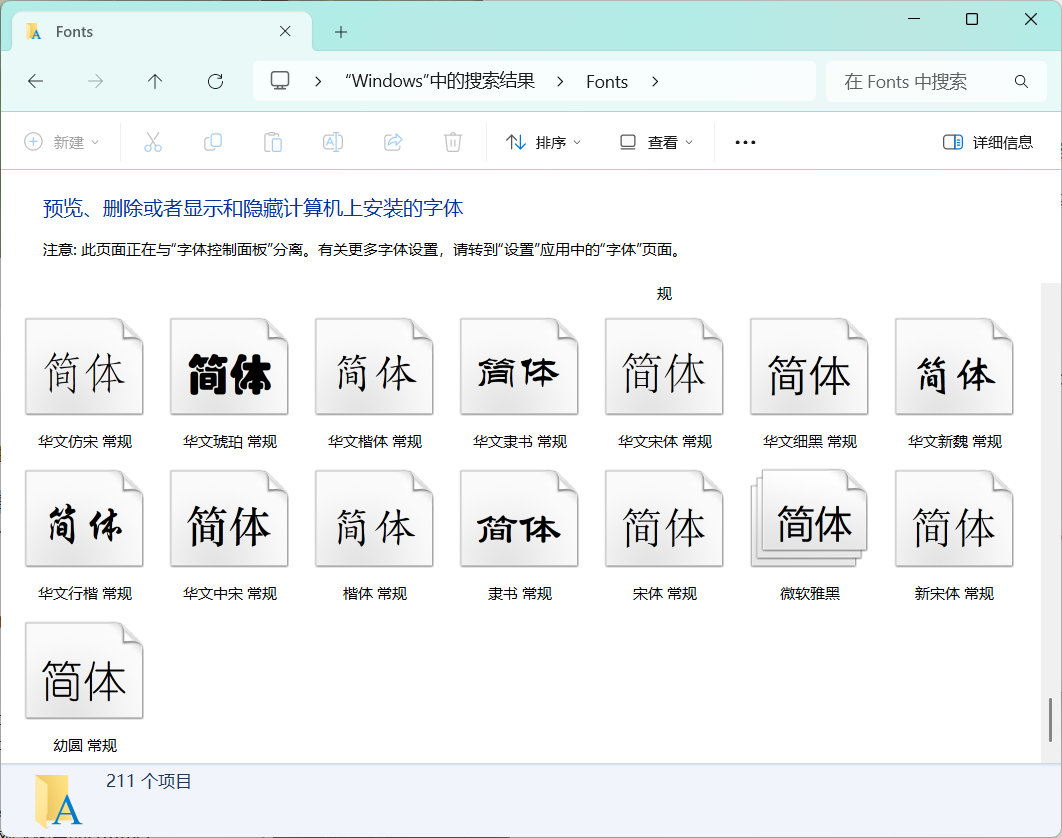Go up one folder level
The height and width of the screenshot is (838, 1062).
point(155,81)
